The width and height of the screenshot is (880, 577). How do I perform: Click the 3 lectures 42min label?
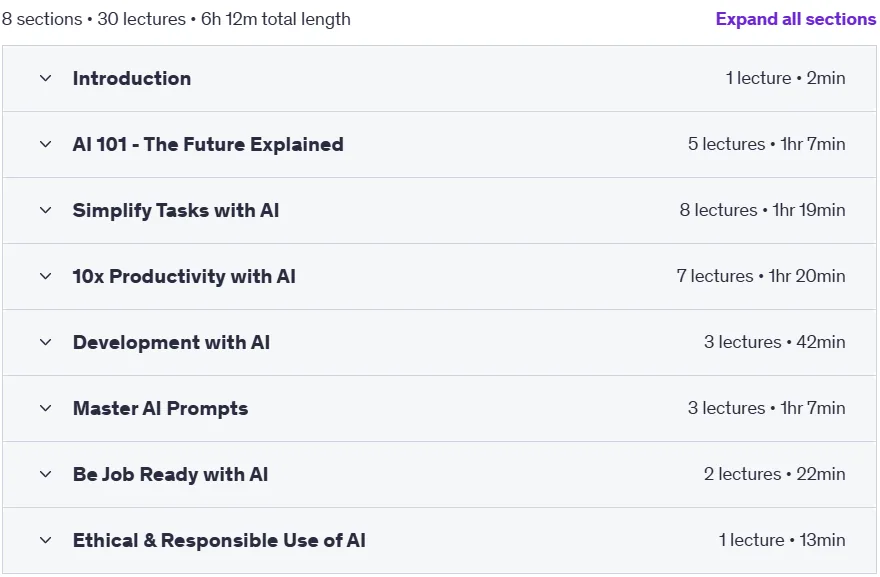(774, 342)
